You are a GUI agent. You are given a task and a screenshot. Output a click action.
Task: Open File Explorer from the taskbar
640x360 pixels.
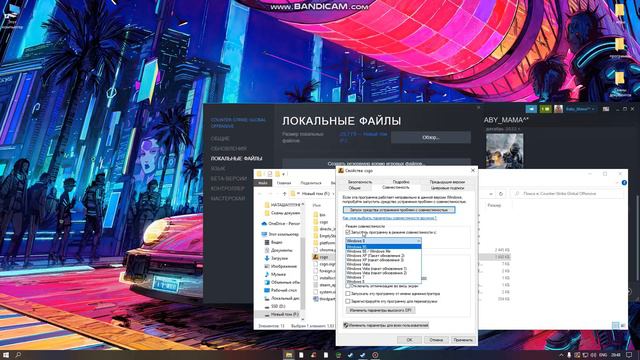coord(289,355)
